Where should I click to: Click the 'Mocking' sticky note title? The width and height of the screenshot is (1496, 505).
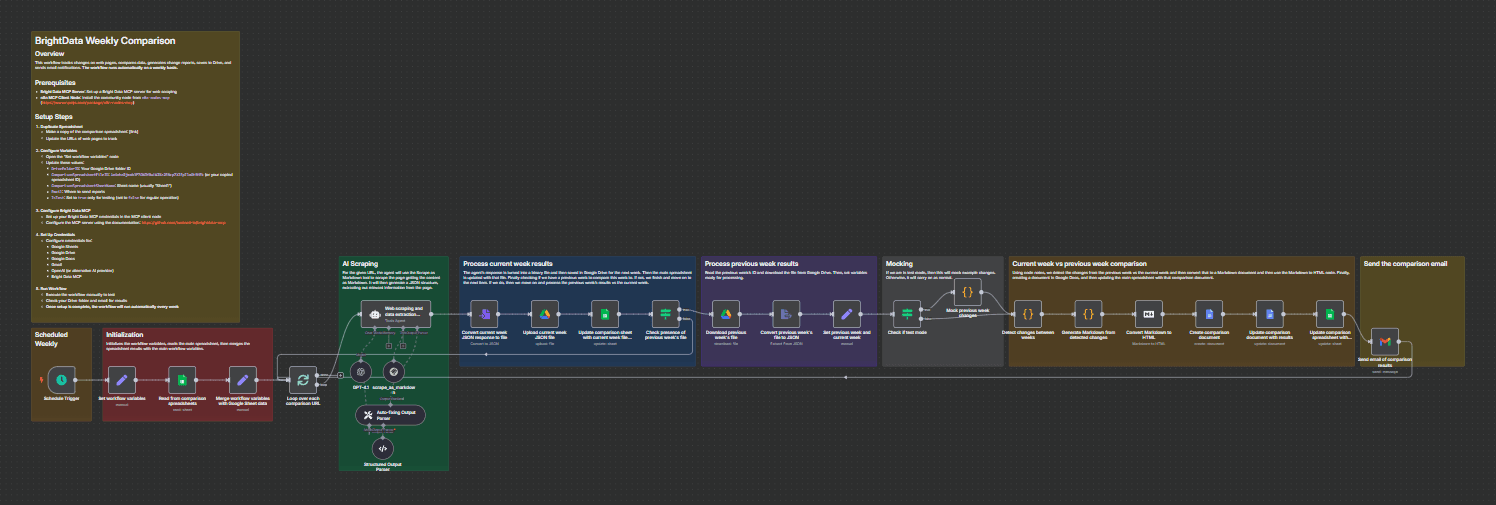pos(899,264)
